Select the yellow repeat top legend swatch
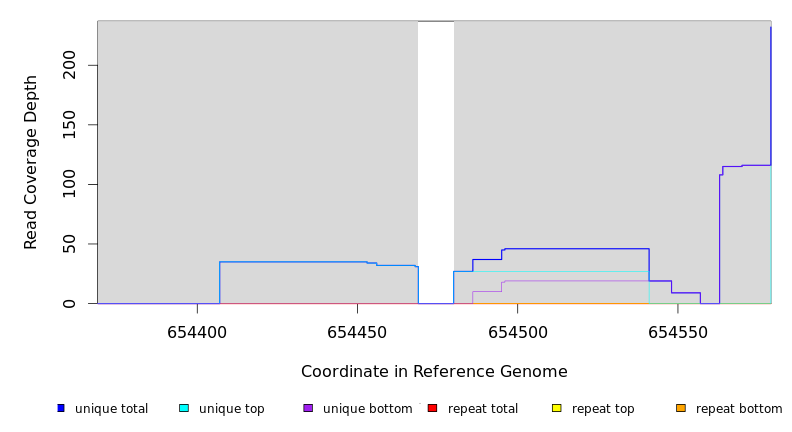The height and width of the screenshot is (432, 792). 557,408
